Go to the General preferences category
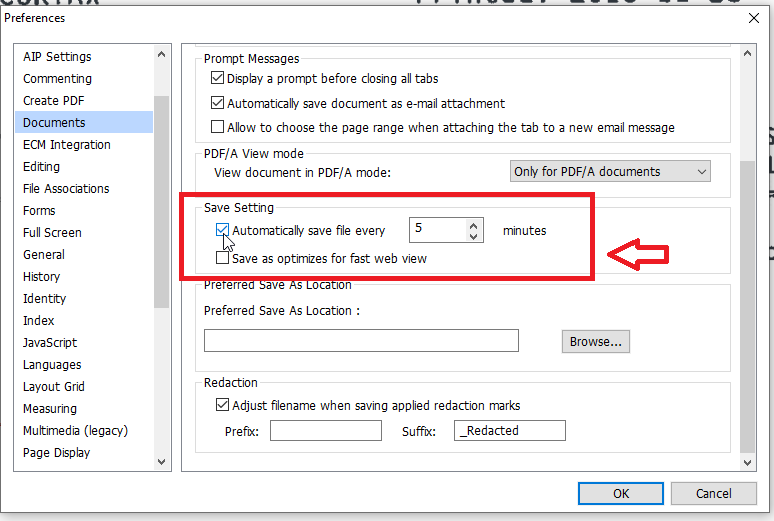This screenshot has height=521, width=774. tap(44, 255)
